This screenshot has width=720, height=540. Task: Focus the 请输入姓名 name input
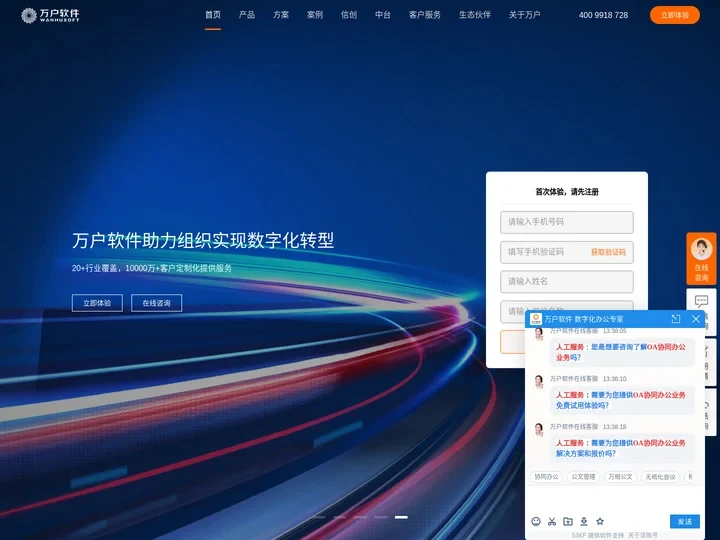[x=567, y=281]
